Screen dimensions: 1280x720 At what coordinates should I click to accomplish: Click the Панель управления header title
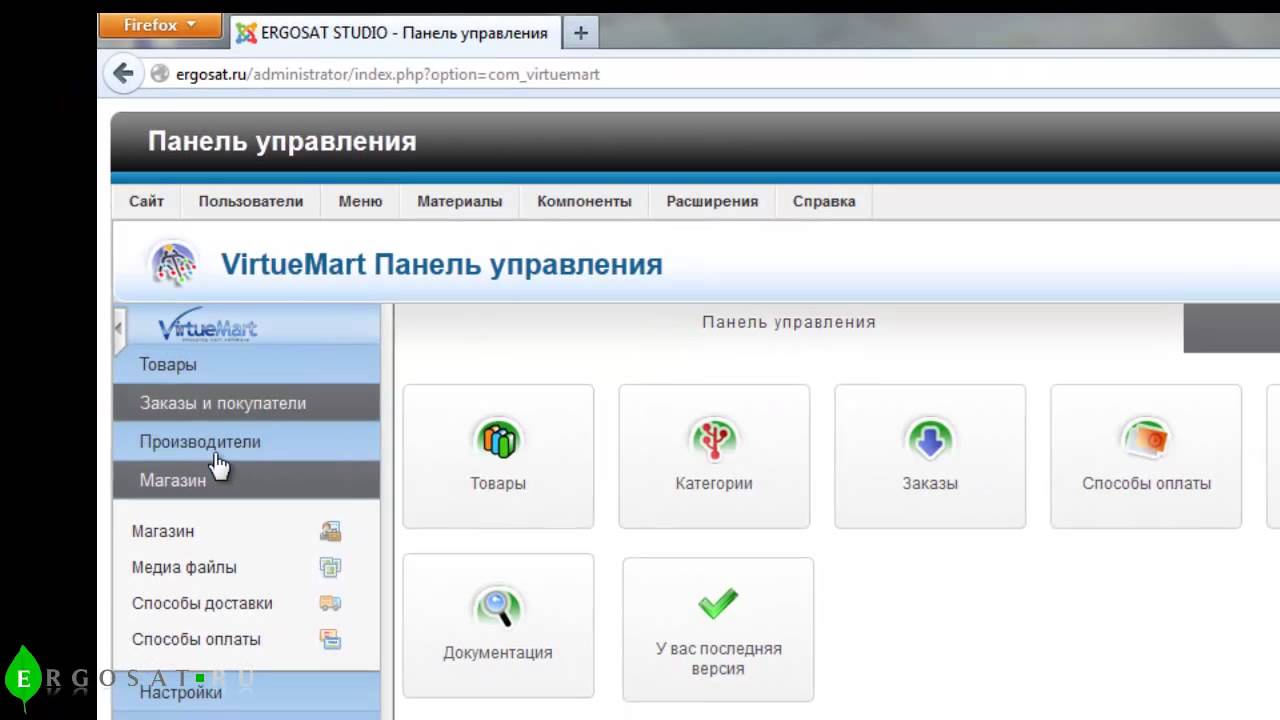click(282, 141)
